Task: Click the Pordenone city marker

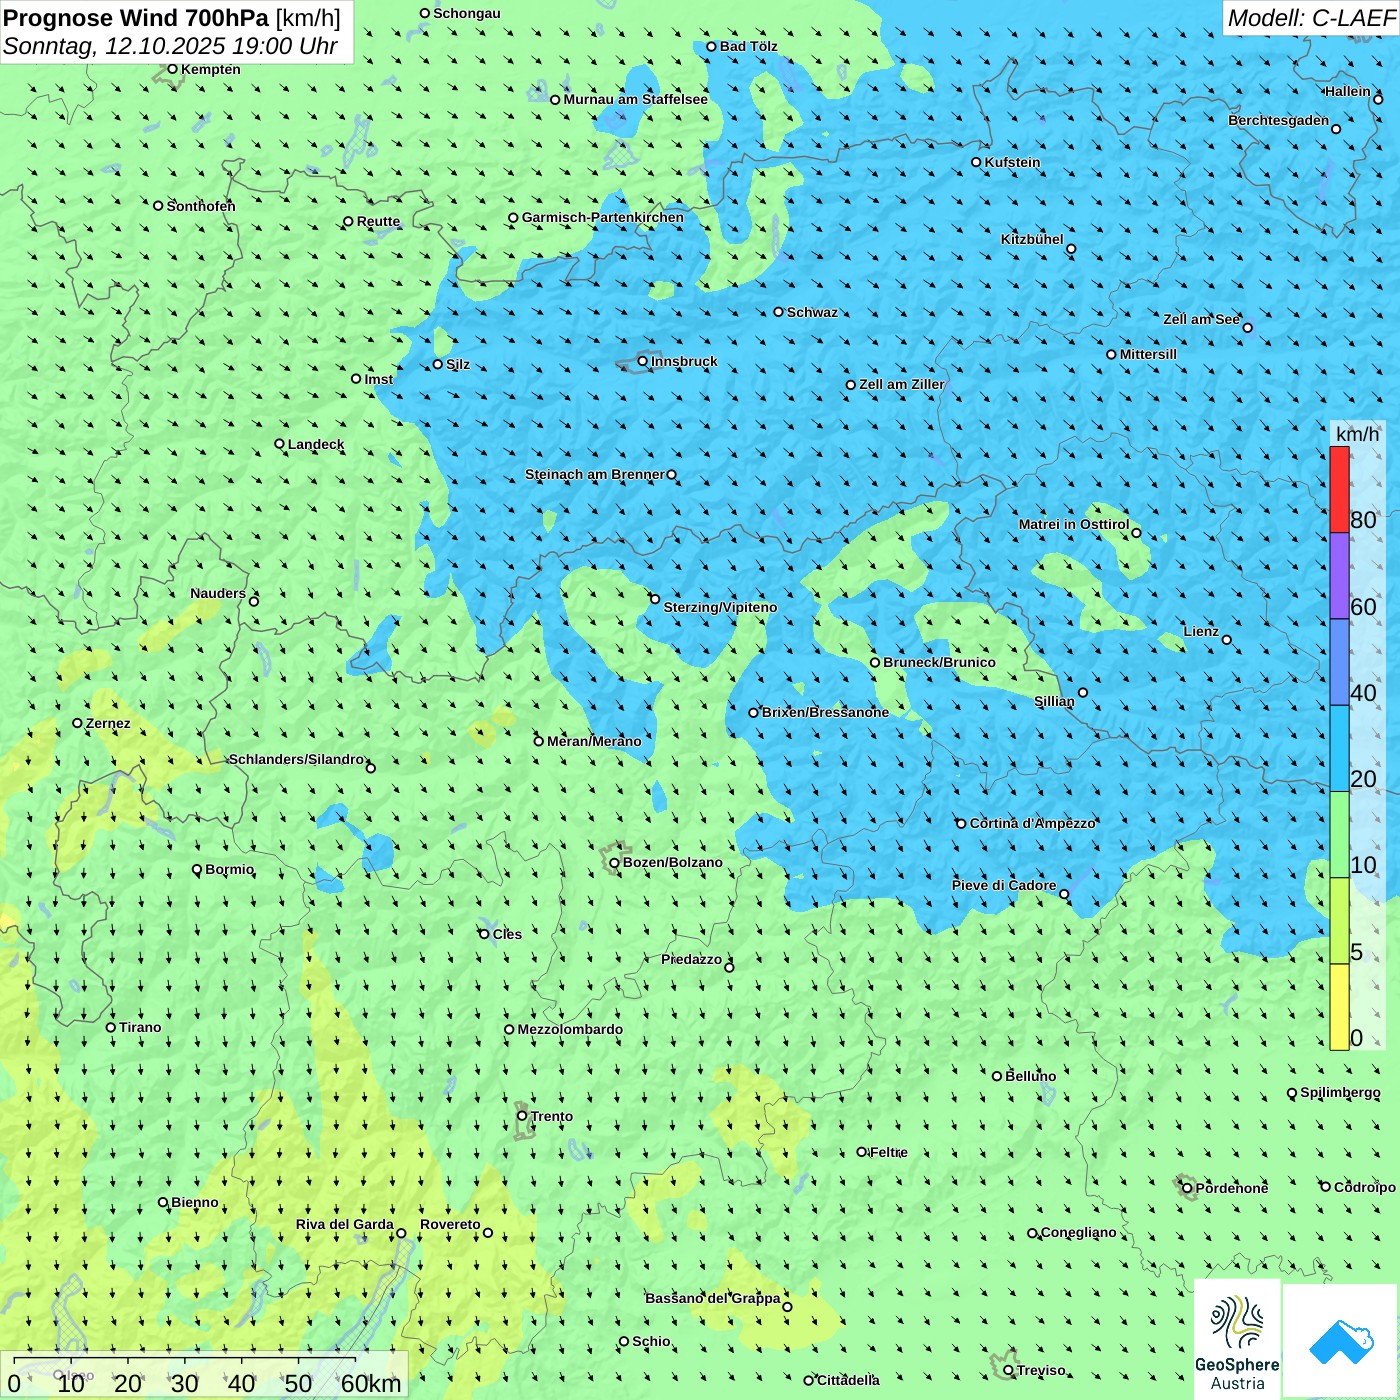Action: [x=1187, y=1188]
